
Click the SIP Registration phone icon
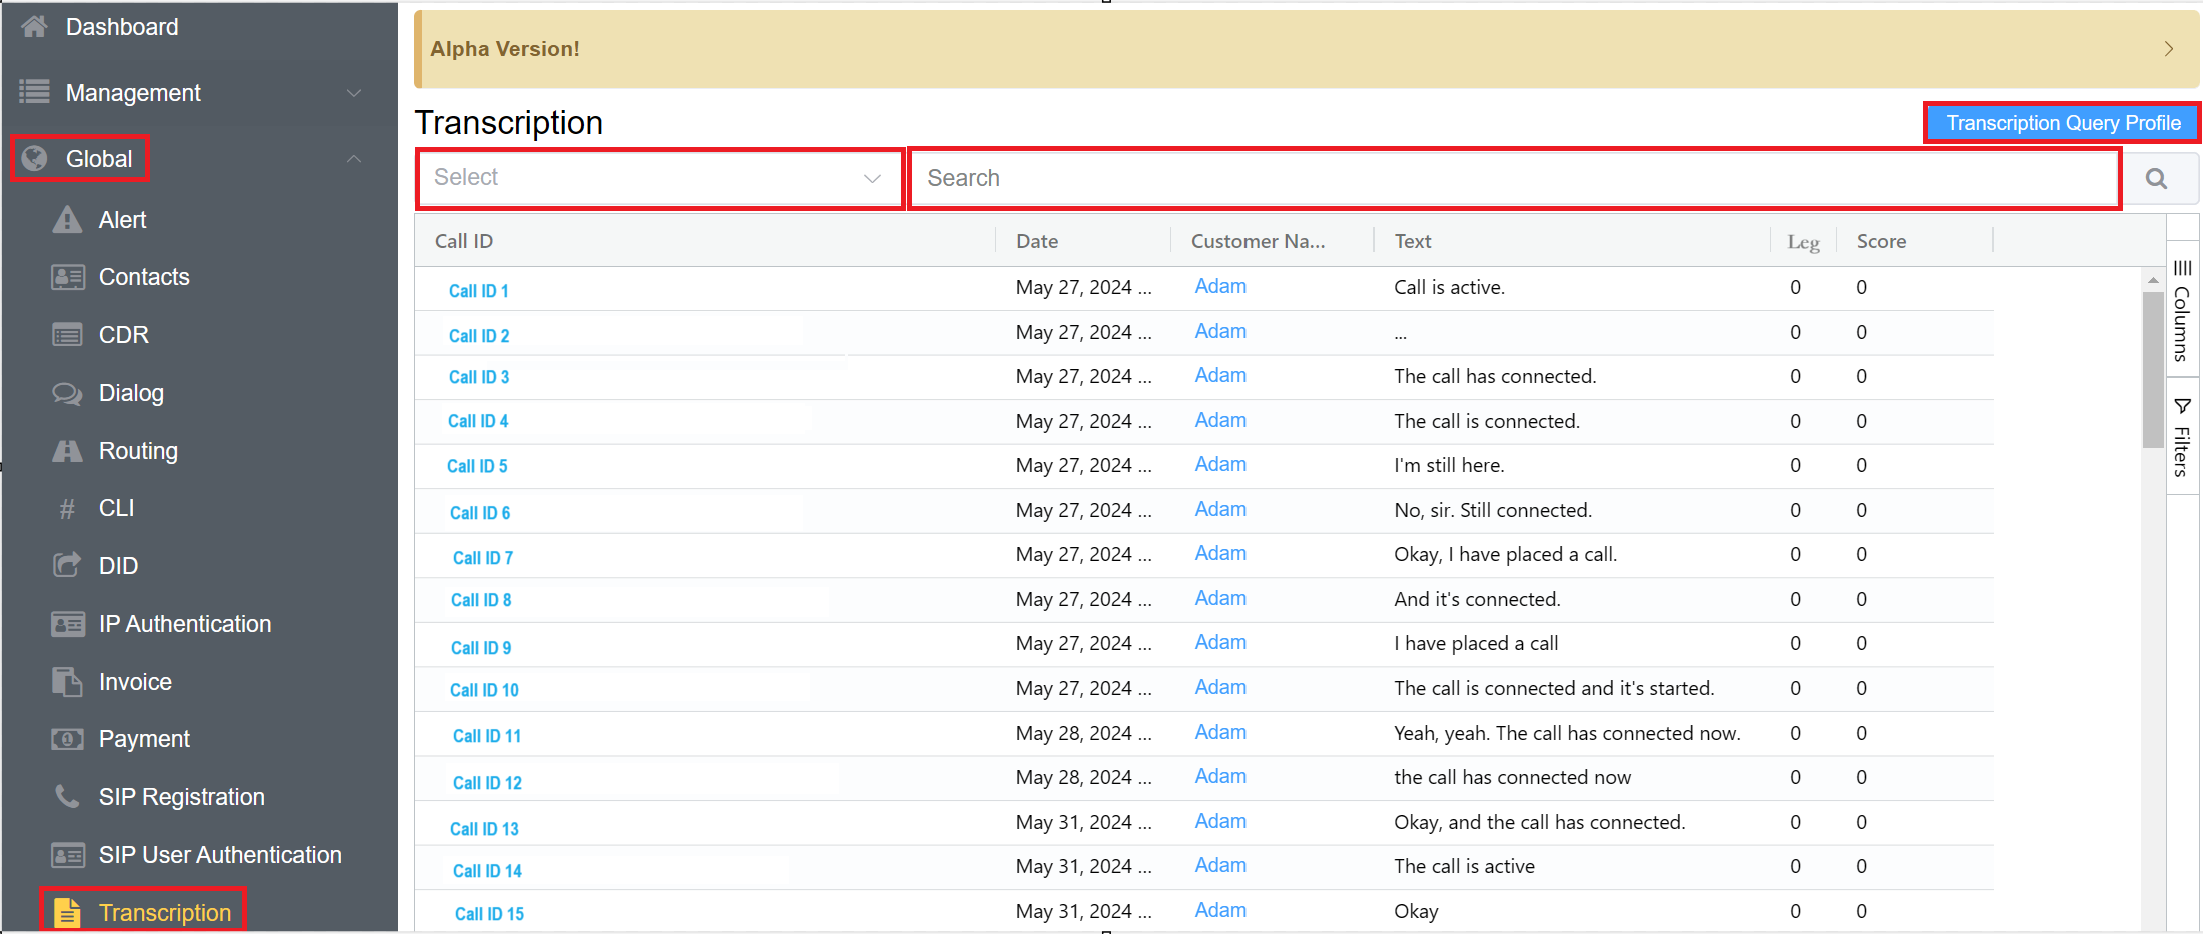click(67, 797)
